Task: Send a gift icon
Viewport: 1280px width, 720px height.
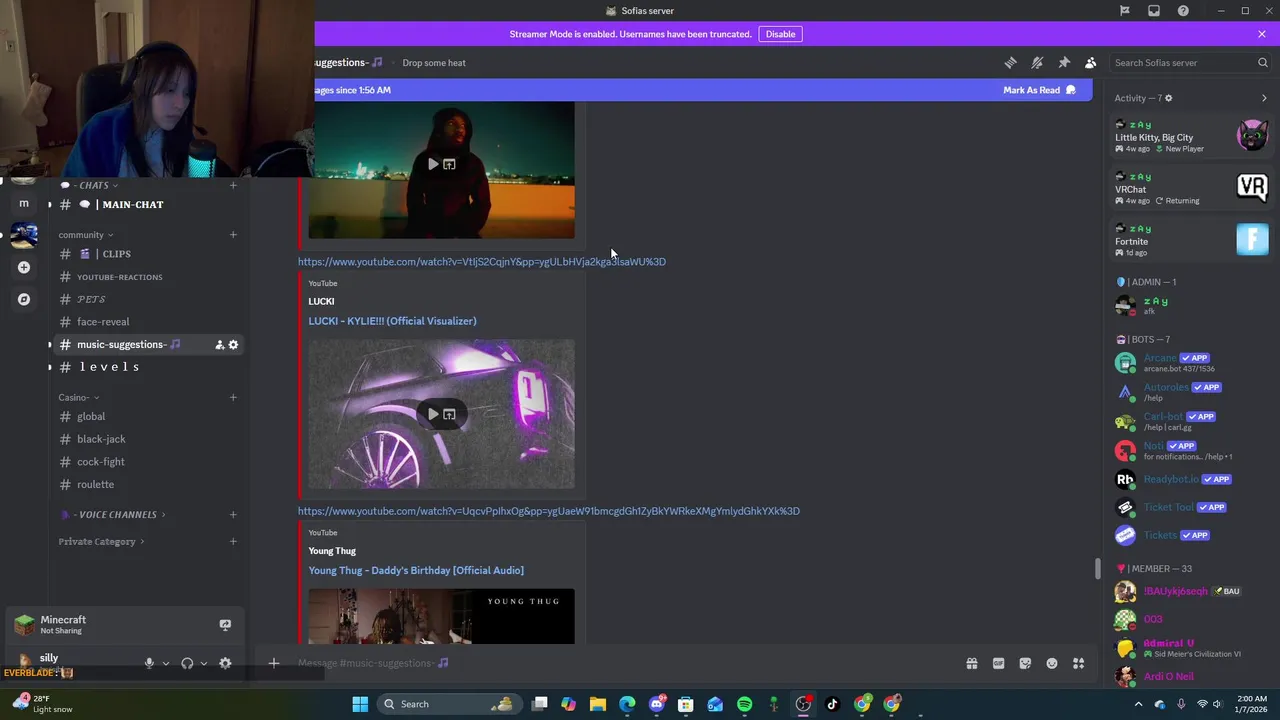Action: click(971, 663)
